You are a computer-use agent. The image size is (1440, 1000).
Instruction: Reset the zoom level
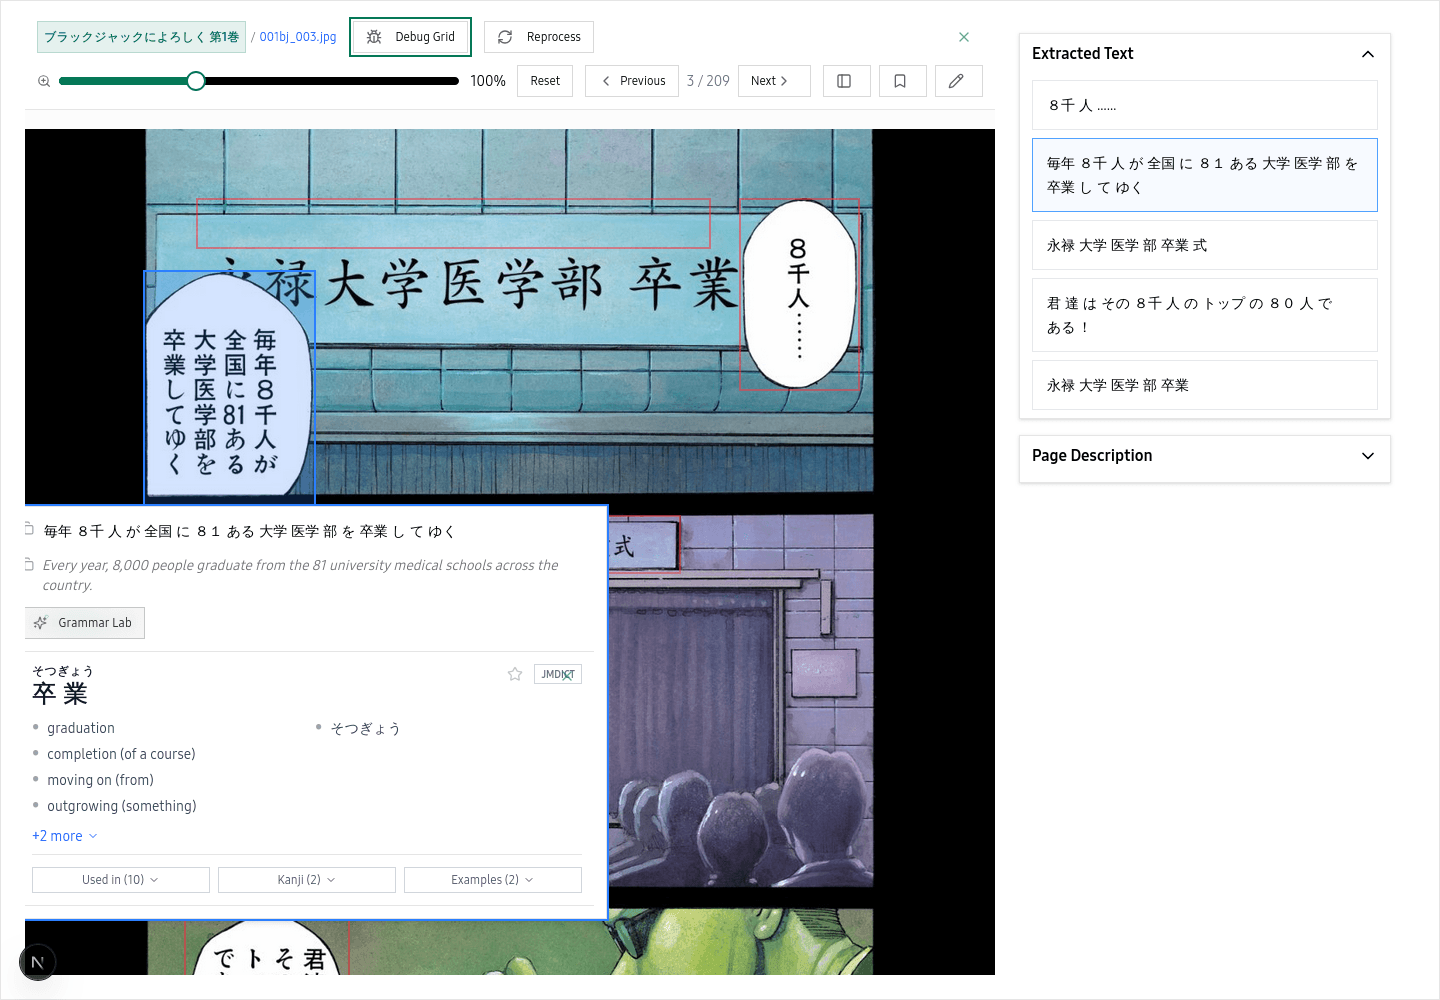point(544,80)
